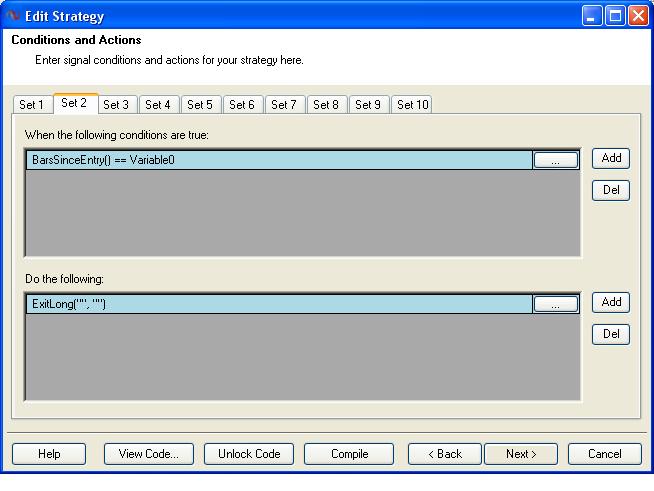Add a new action

coord(611,302)
